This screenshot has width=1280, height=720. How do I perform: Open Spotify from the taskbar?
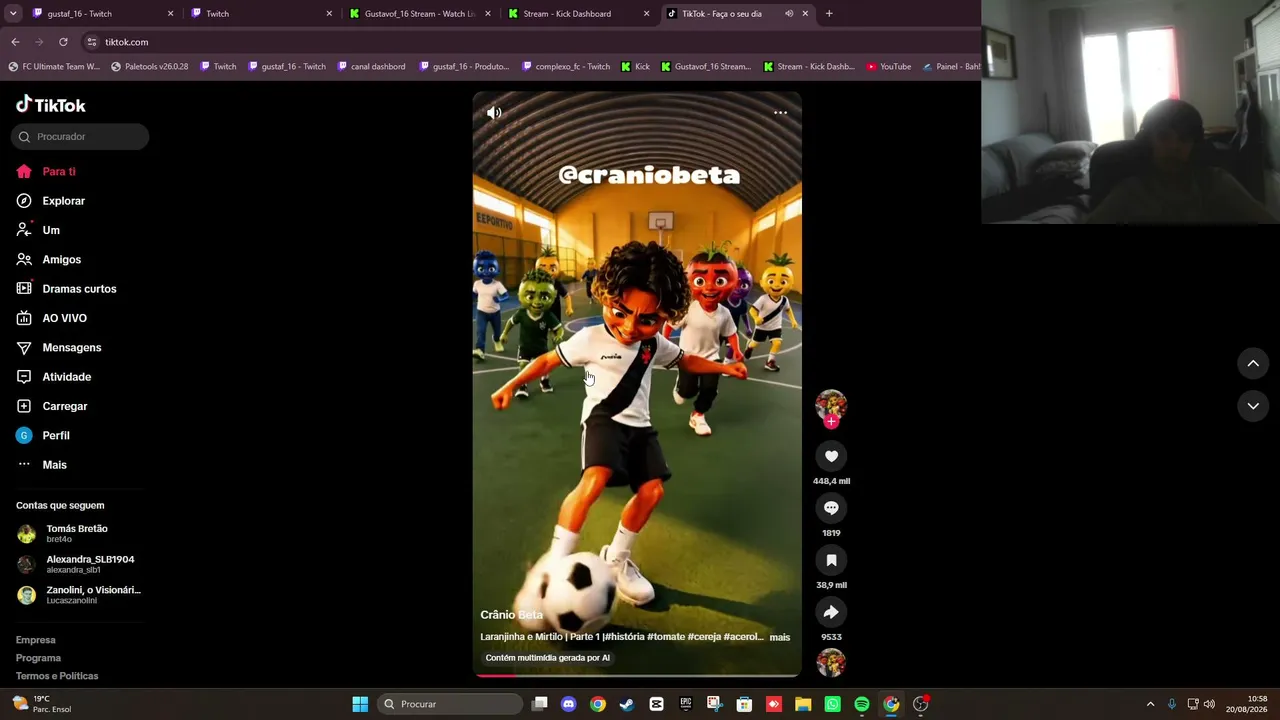862,704
